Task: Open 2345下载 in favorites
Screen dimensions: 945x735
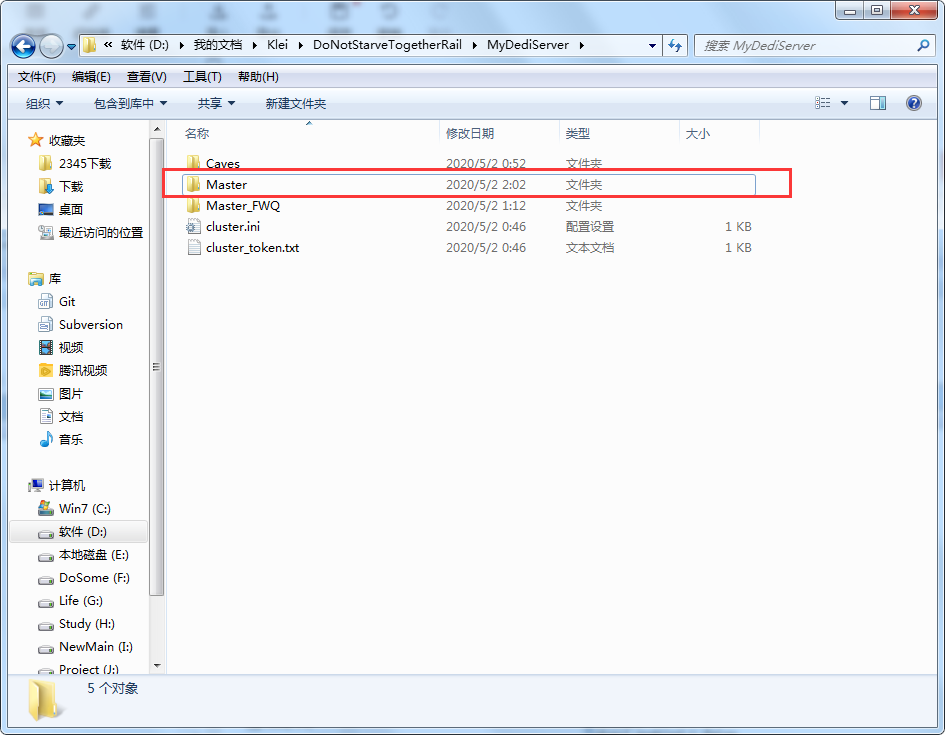Action: [x=84, y=163]
